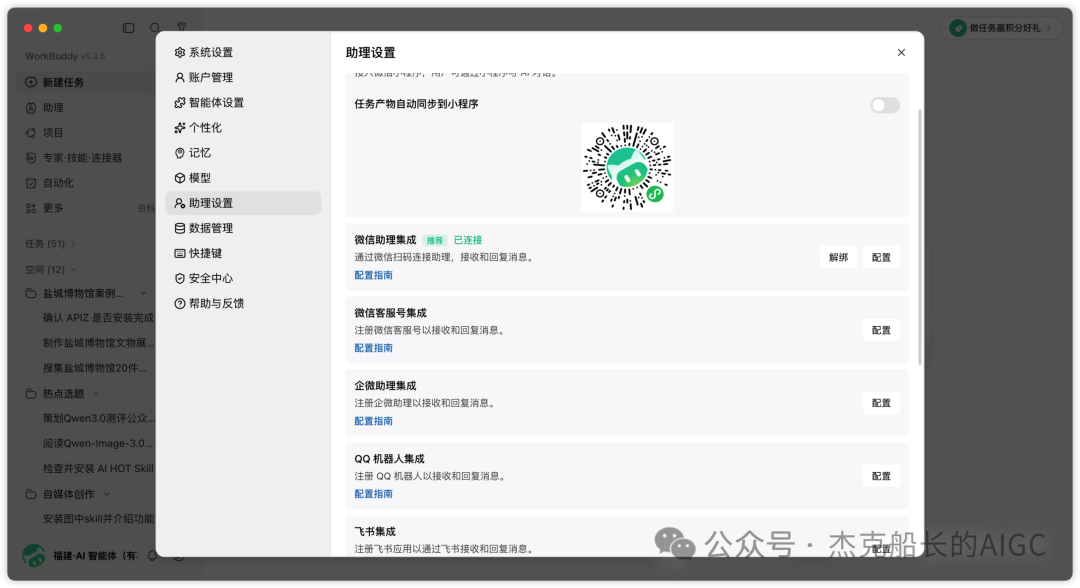Expand the 任务 (51) section chevron
The height and width of the screenshot is (588, 1080).
(74, 244)
